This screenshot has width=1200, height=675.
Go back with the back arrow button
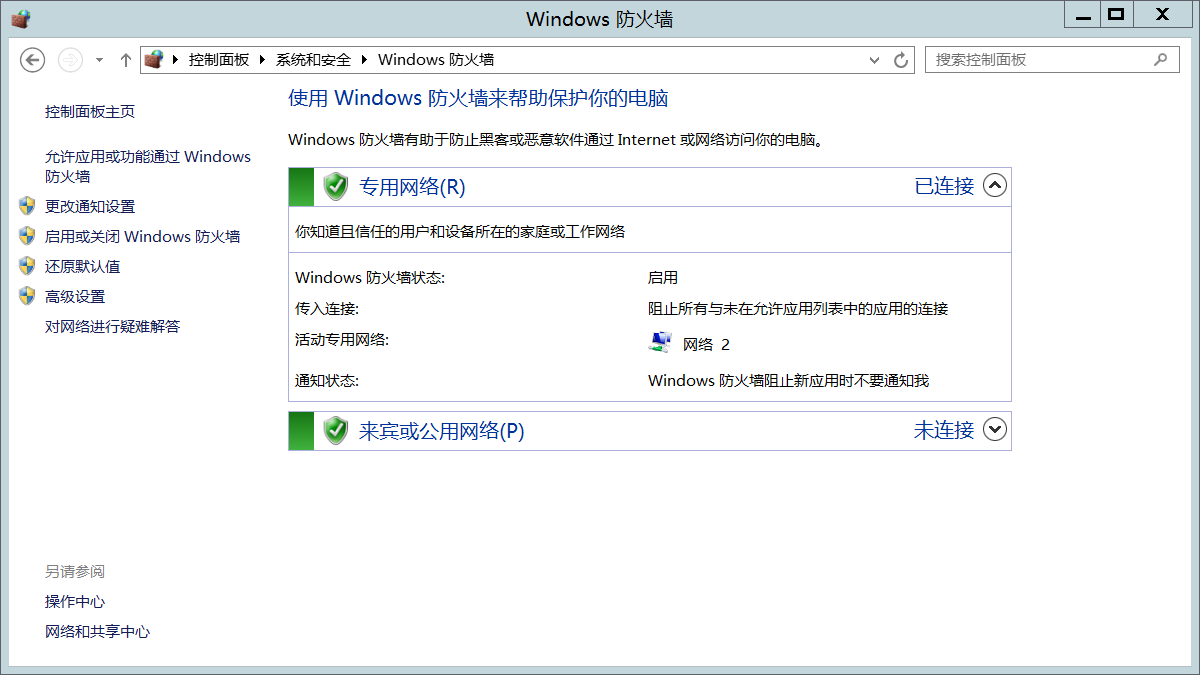pos(33,60)
